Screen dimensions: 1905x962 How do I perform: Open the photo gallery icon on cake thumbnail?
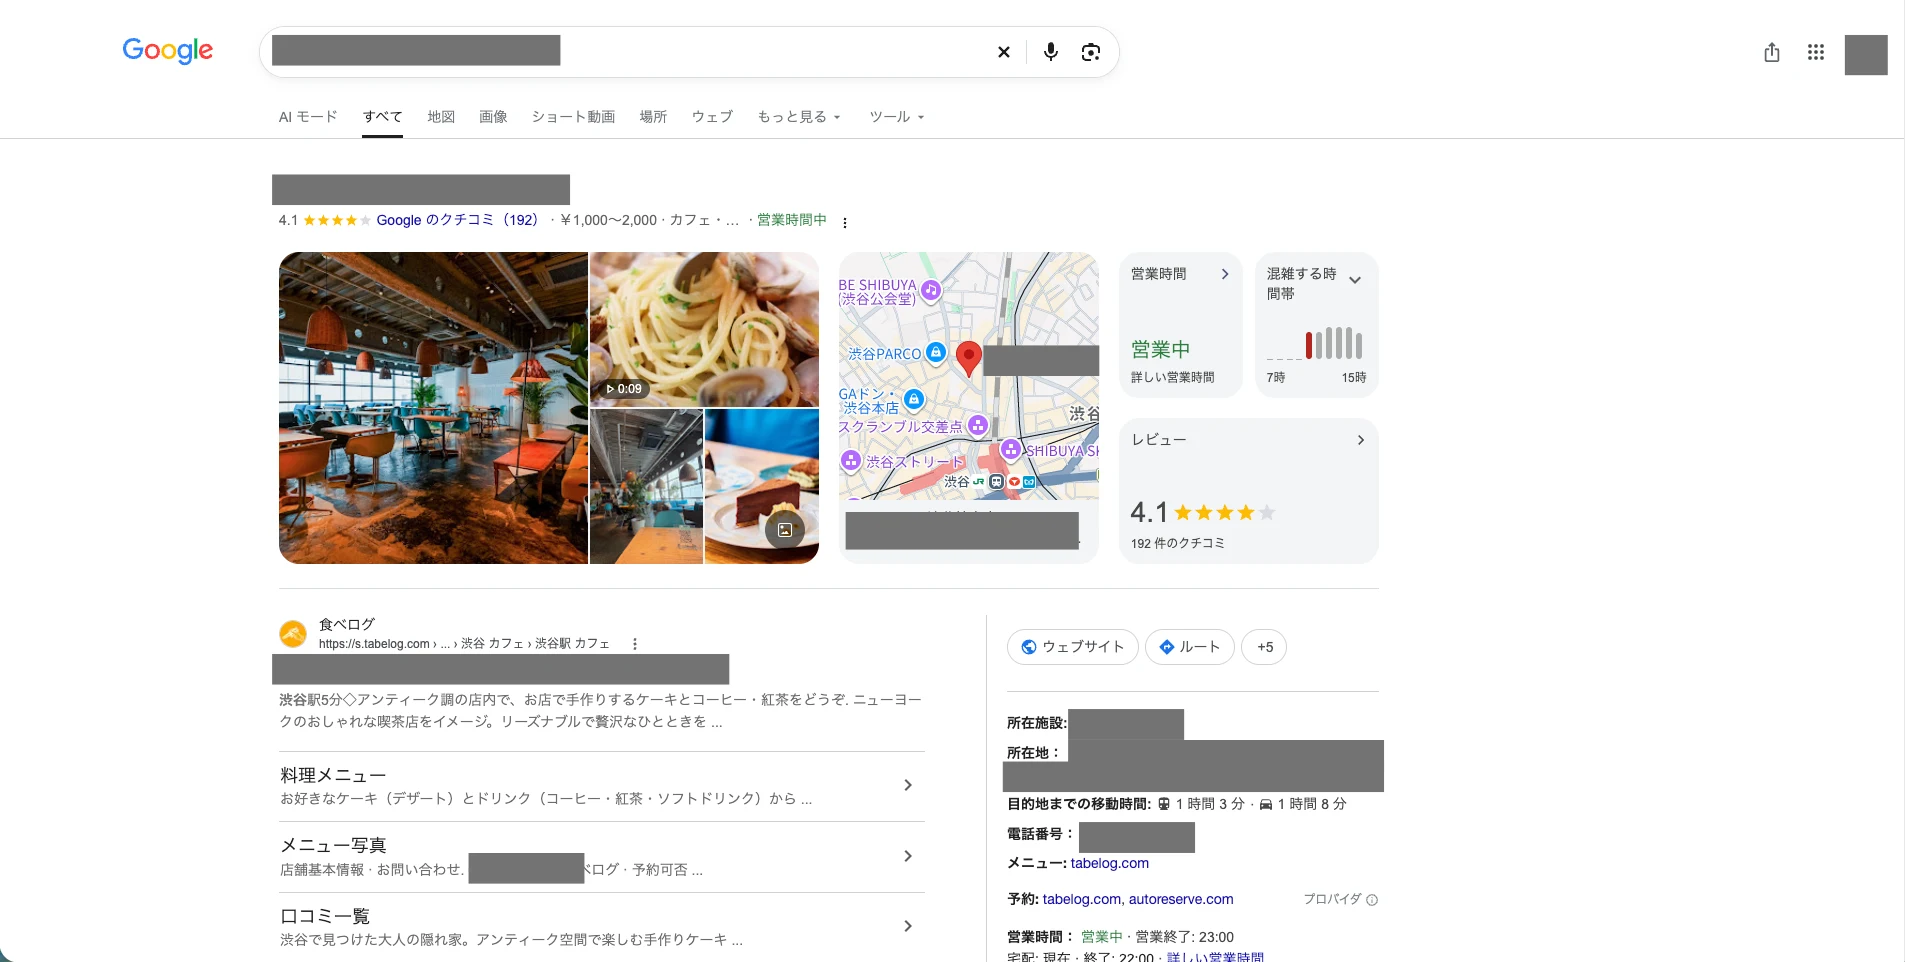(785, 530)
